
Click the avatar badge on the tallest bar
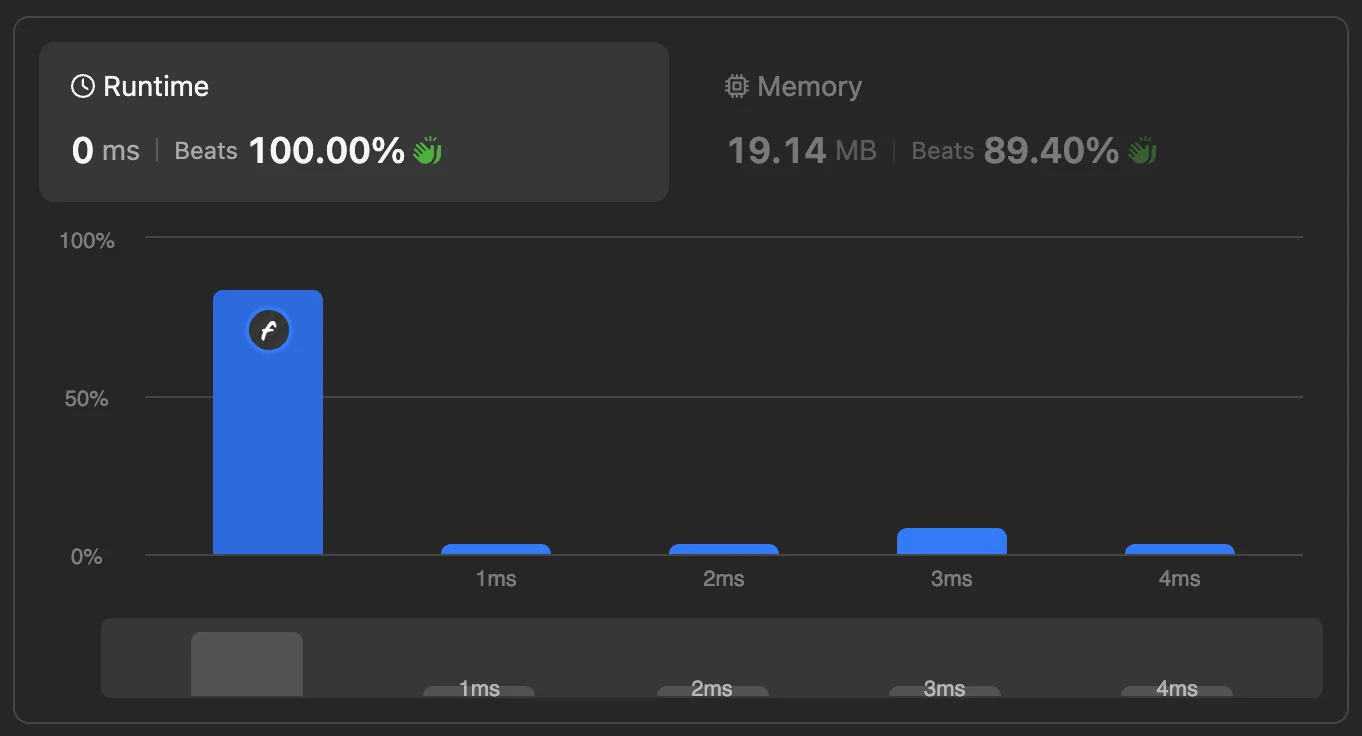268,331
